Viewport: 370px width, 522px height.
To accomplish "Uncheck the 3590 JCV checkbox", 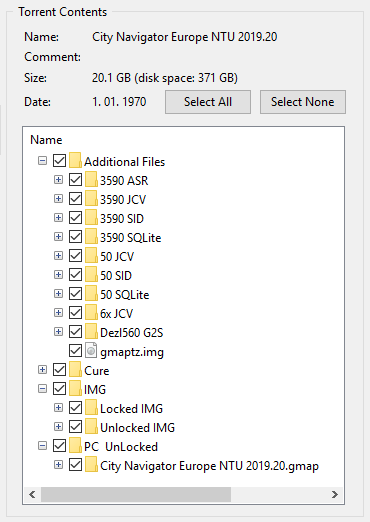I will click(x=76, y=199).
